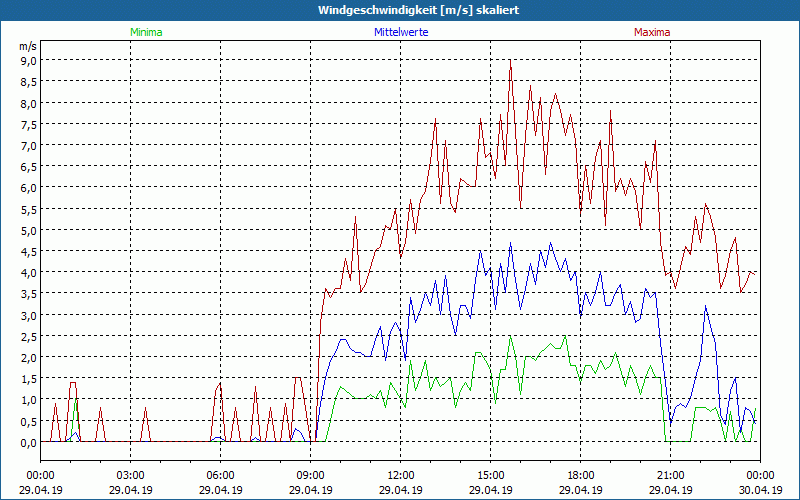Click the 2,0 y-axis value
Screen dimensions: 800x500
[x=29, y=358]
